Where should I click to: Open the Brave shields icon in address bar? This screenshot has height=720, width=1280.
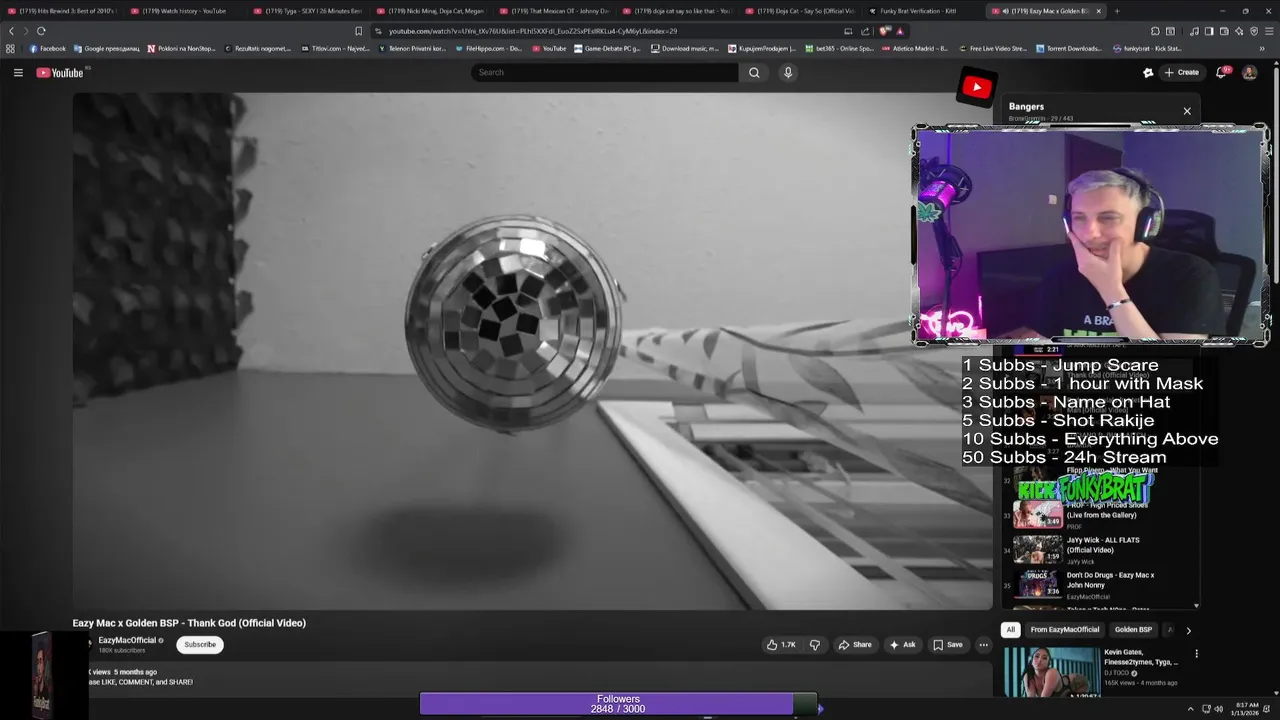point(885,31)
